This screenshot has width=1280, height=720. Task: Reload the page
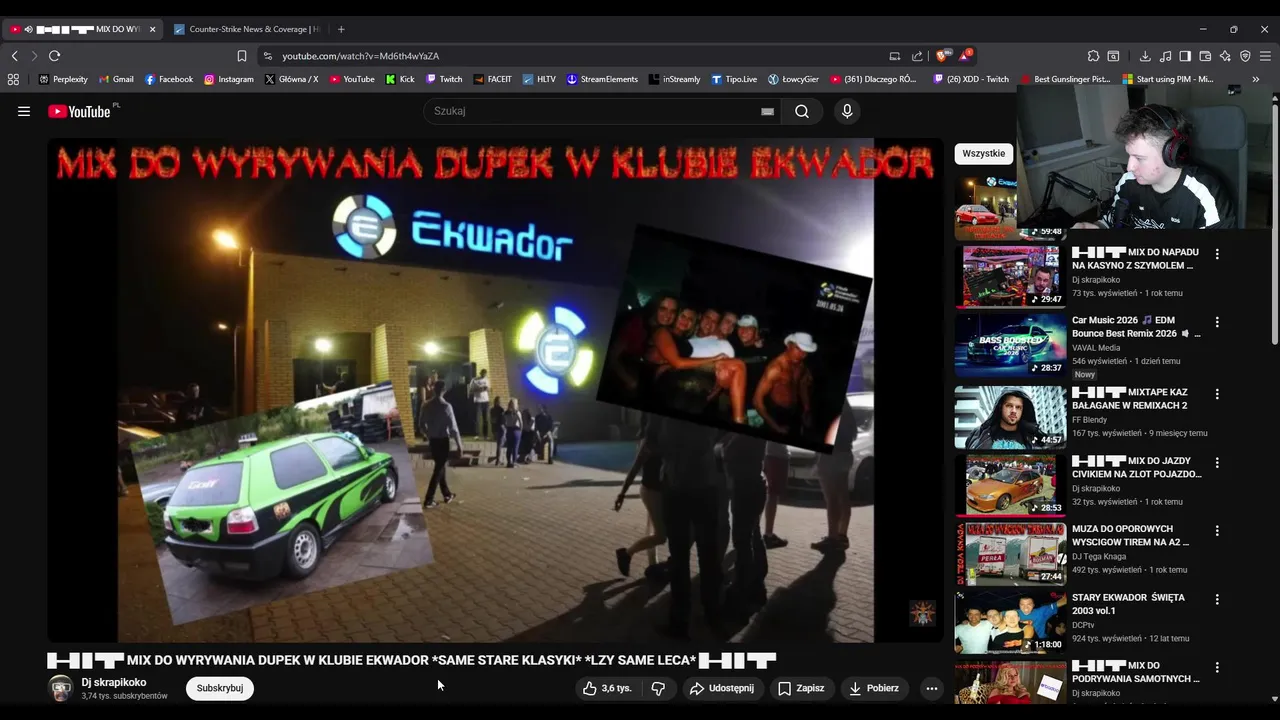[54, 56]
